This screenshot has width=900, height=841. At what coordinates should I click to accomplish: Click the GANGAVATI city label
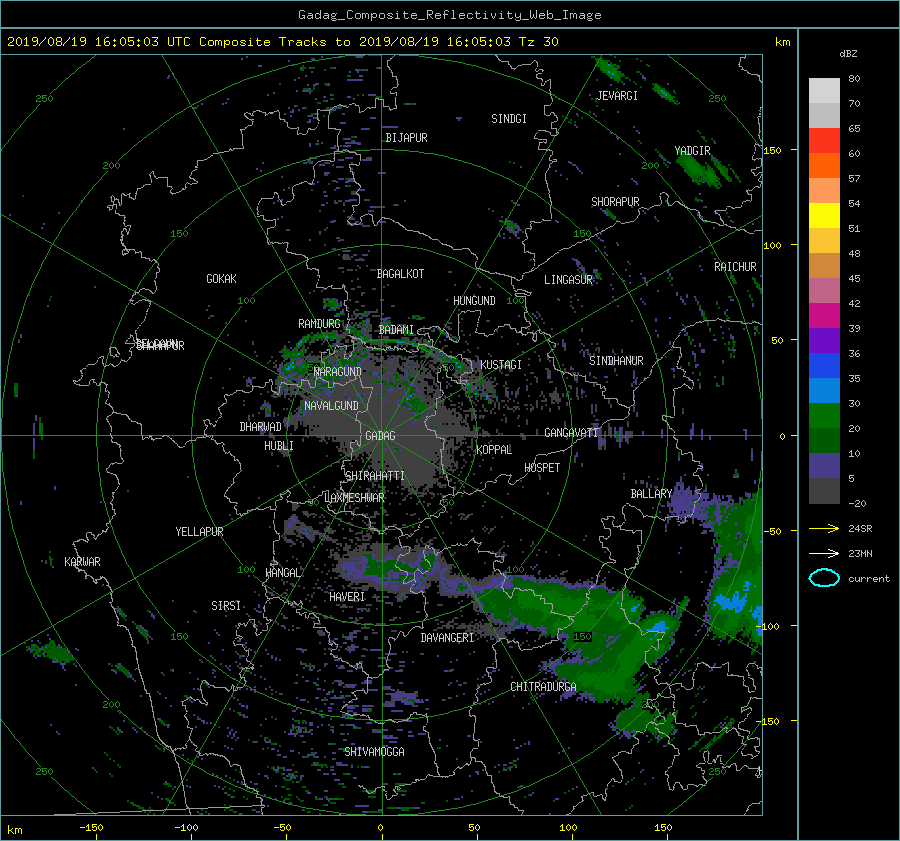coord(571,433)
